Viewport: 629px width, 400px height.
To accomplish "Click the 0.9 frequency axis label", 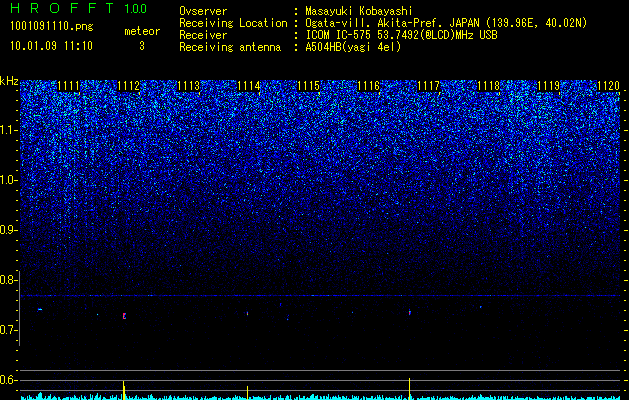I will (x=8, y=230).
